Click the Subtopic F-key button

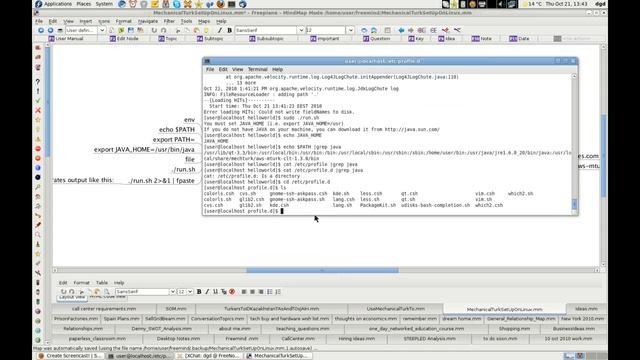click(x=210, y=39)
